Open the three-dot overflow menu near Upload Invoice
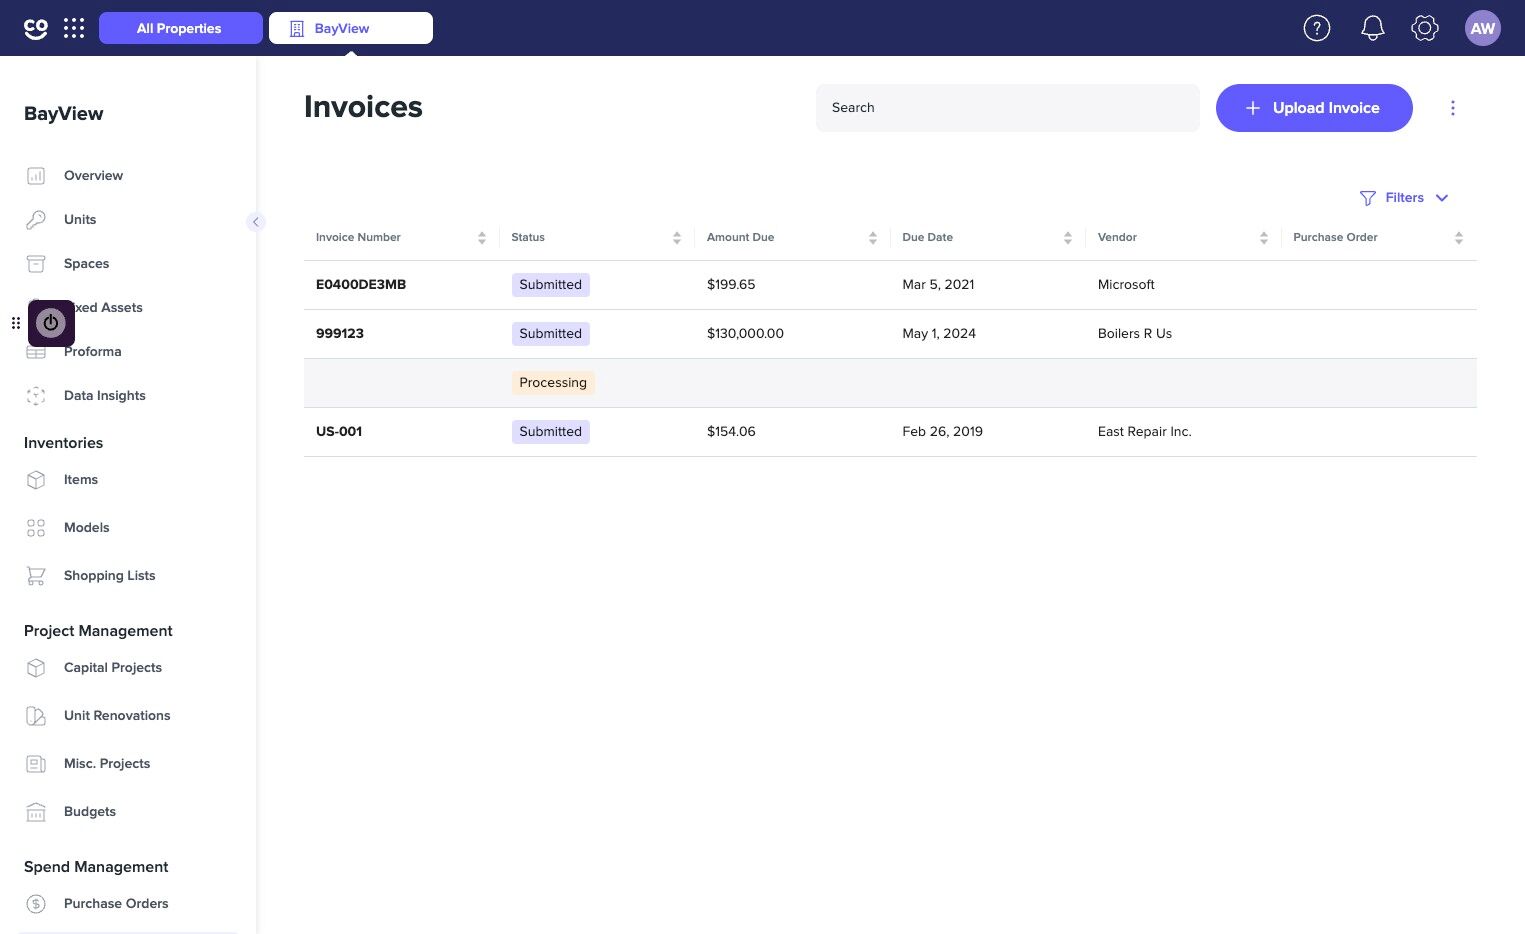1525x934 pixels. pyautogui.click(x=1453, y=107)
